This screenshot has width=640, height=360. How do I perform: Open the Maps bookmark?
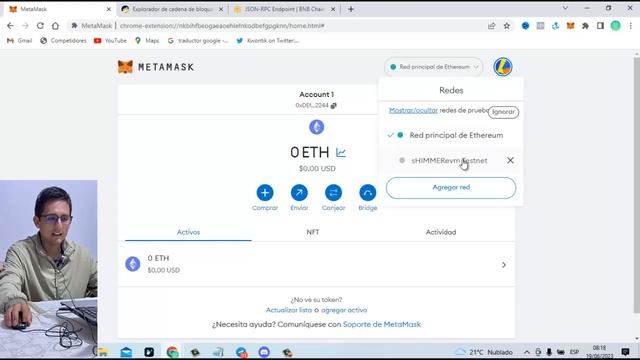[x=147, y=40]
